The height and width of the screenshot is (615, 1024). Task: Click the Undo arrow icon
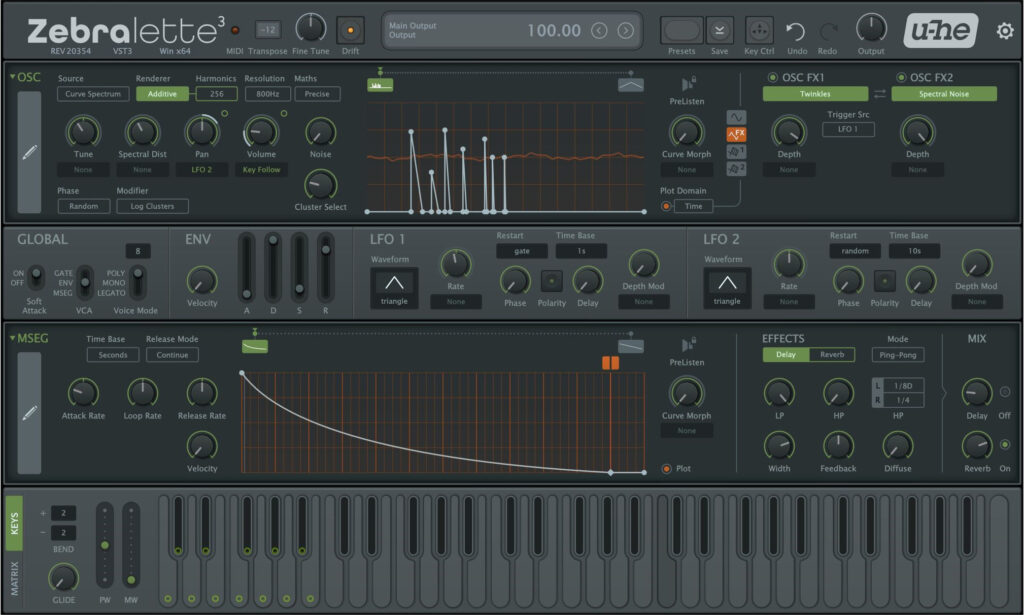(795, 30)
